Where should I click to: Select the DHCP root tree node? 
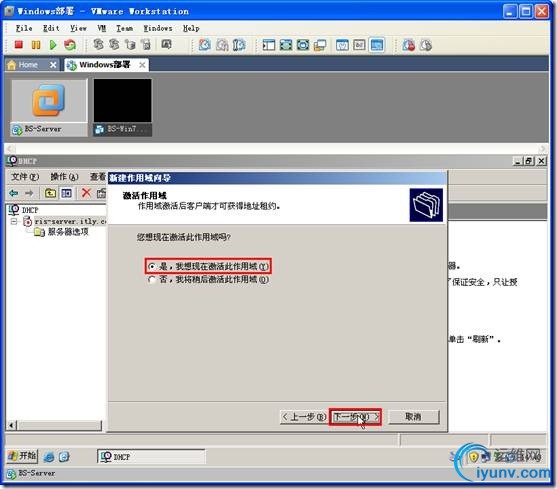tap(30, 210)
